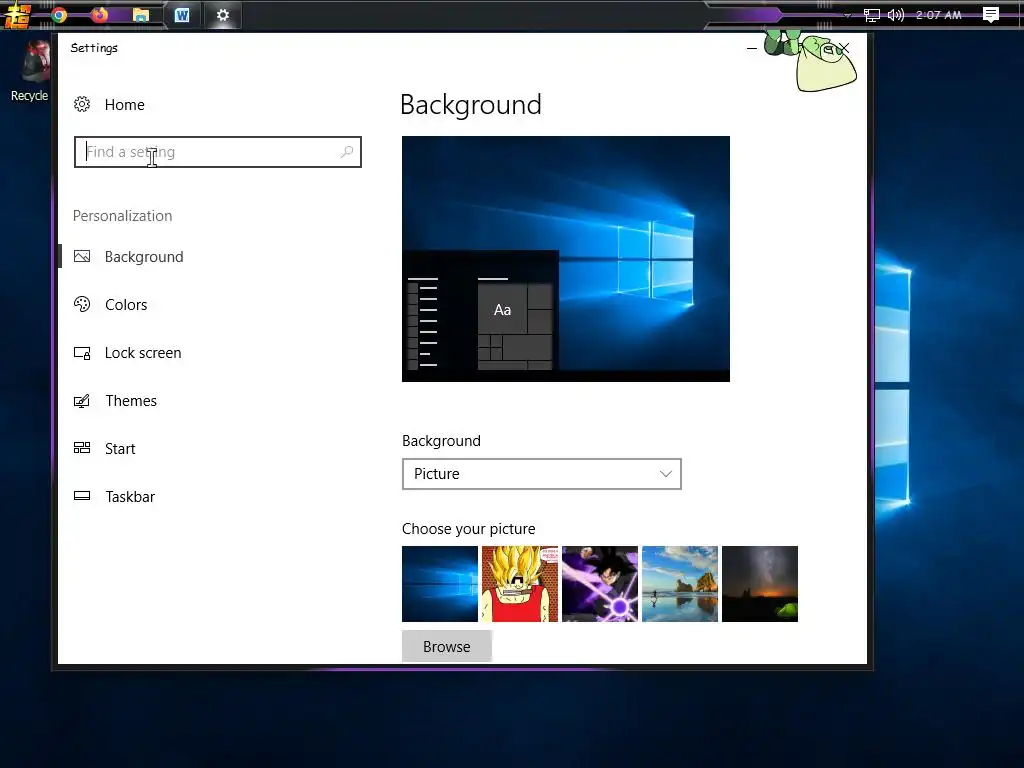The image size is (1024, 768).
Task: Select Background in Personalization list
Action: [x=144, y=257]
